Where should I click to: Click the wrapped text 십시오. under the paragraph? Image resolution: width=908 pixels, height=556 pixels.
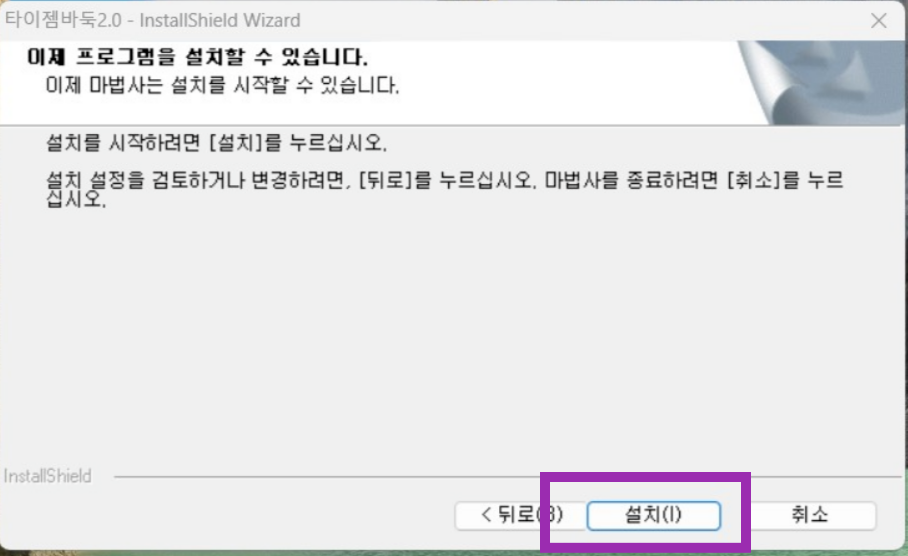click(x=76, y=199)
